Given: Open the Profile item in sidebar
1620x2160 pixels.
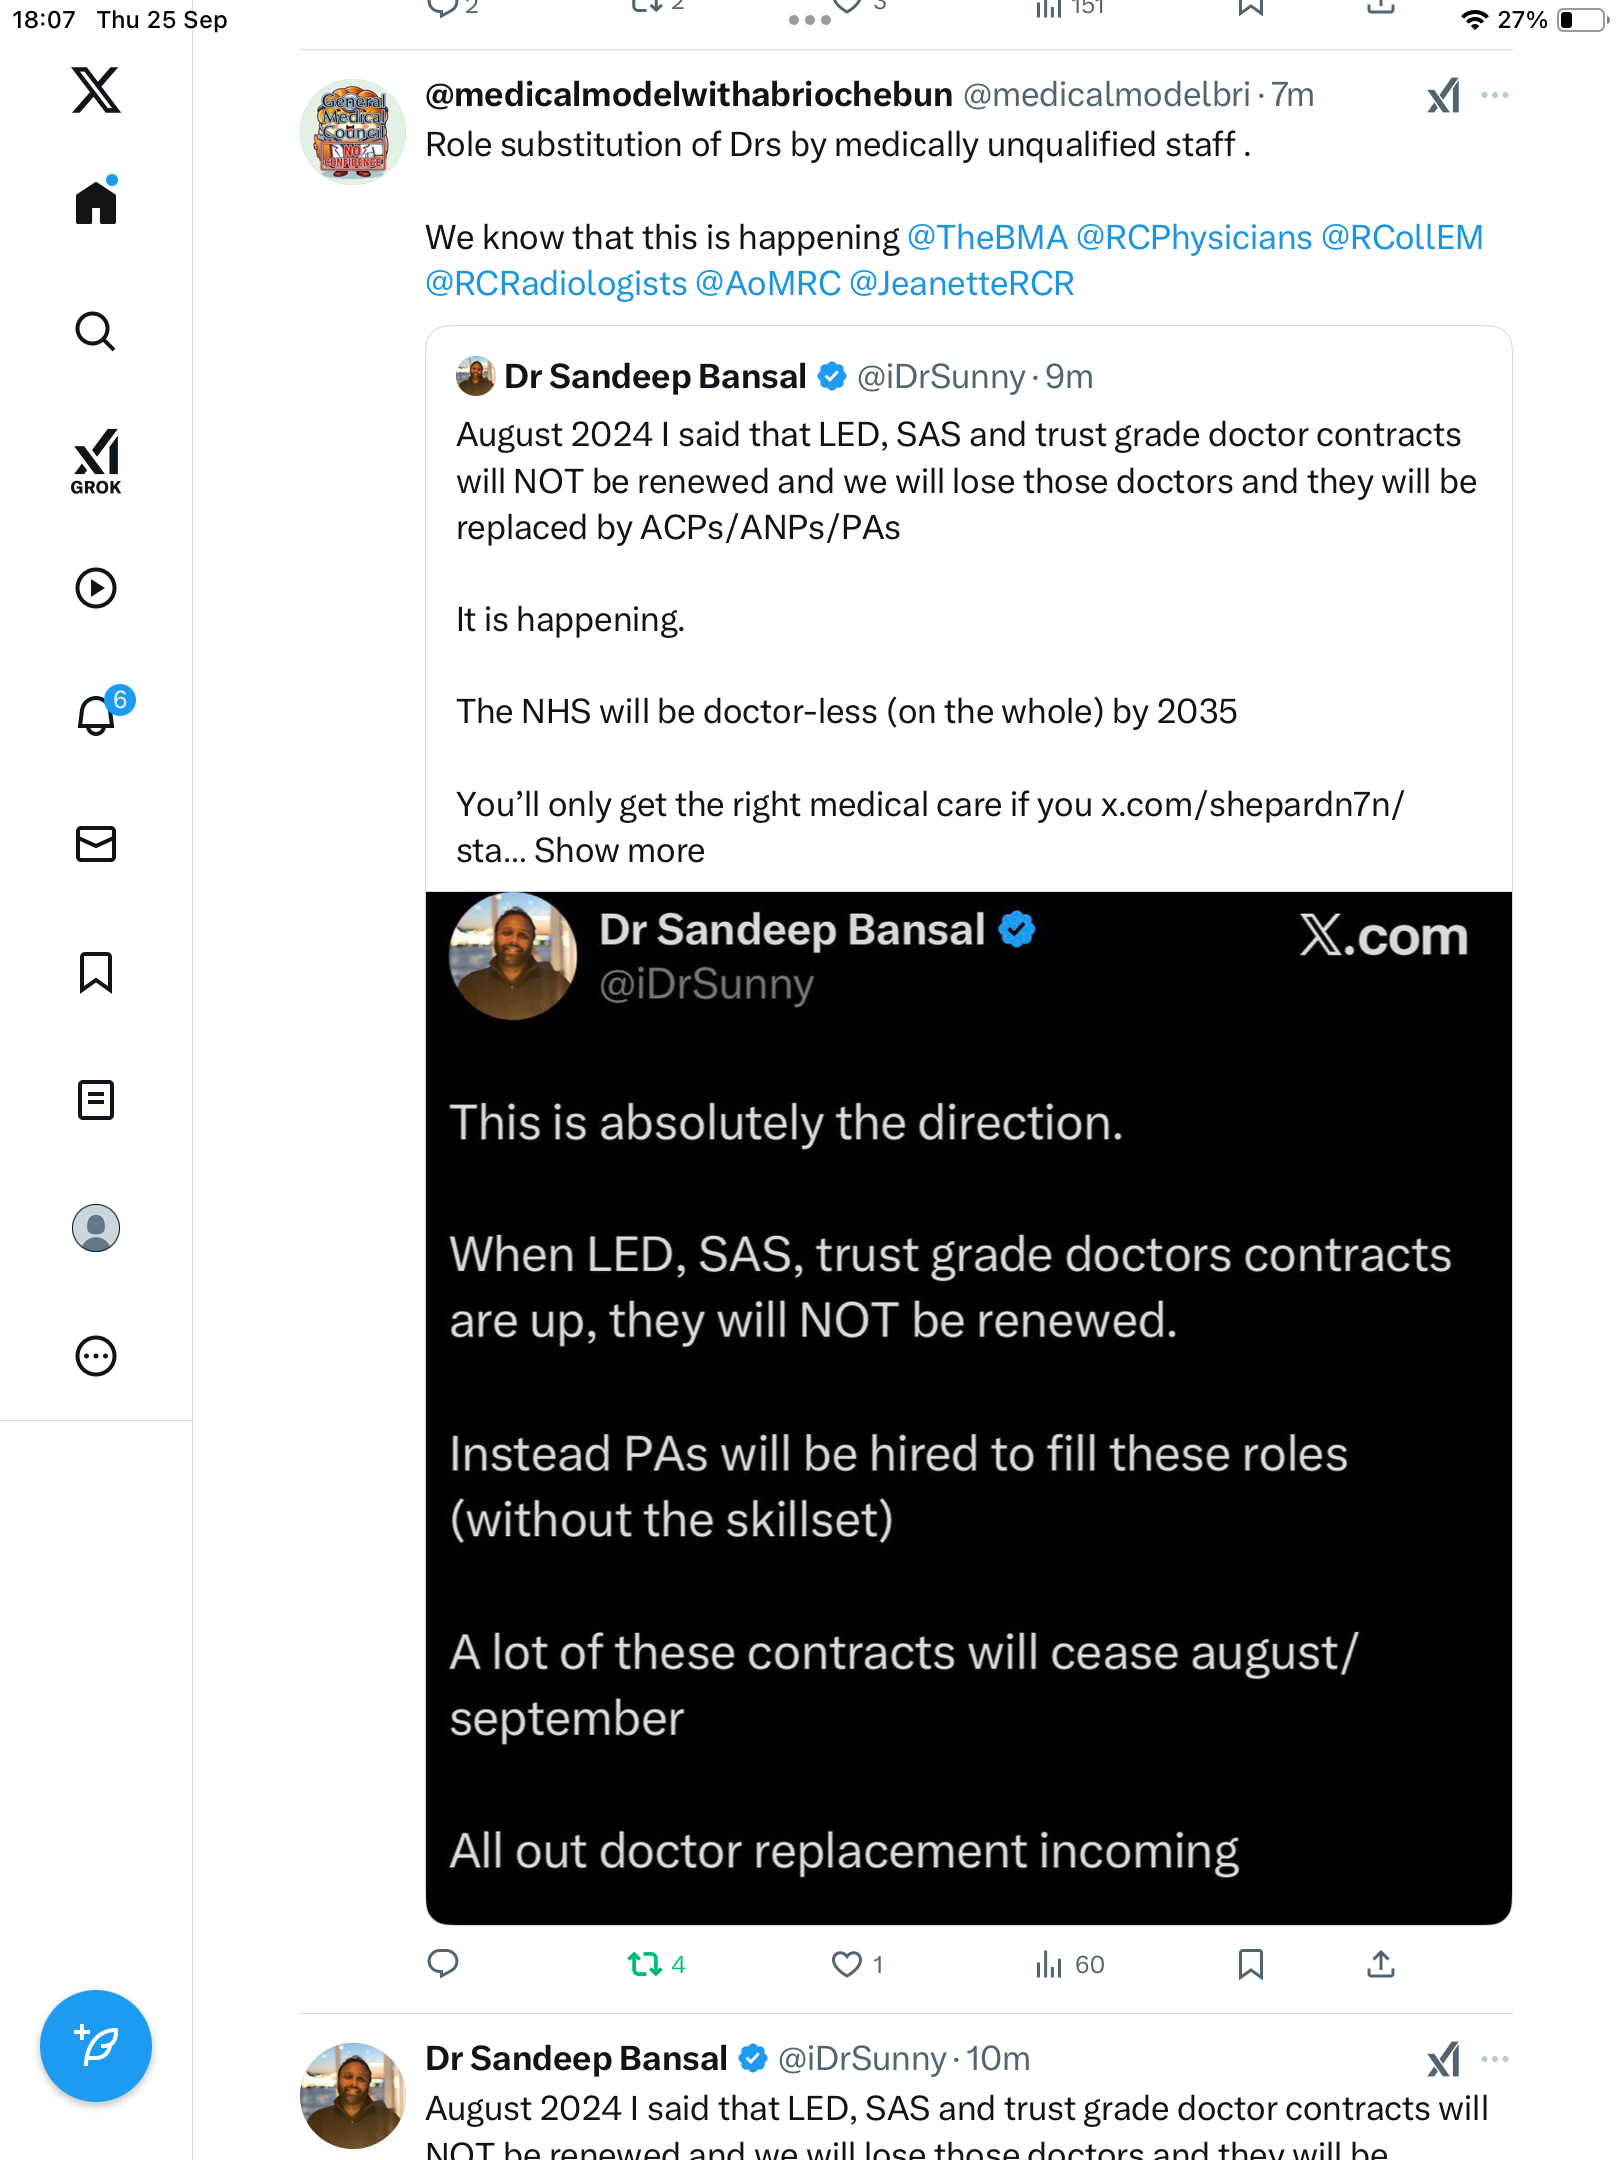Looking at the screenshot, I should point(96,1228).
